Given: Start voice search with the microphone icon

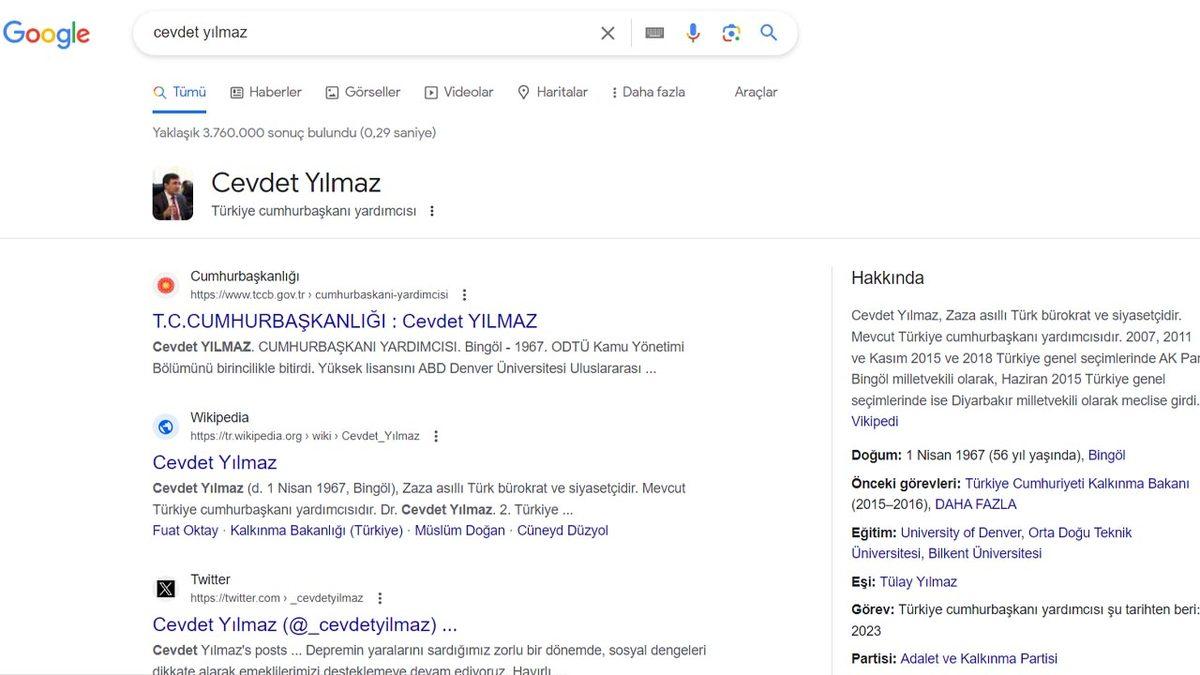Looking at the screenshot, I should click(x=692, y=31).
